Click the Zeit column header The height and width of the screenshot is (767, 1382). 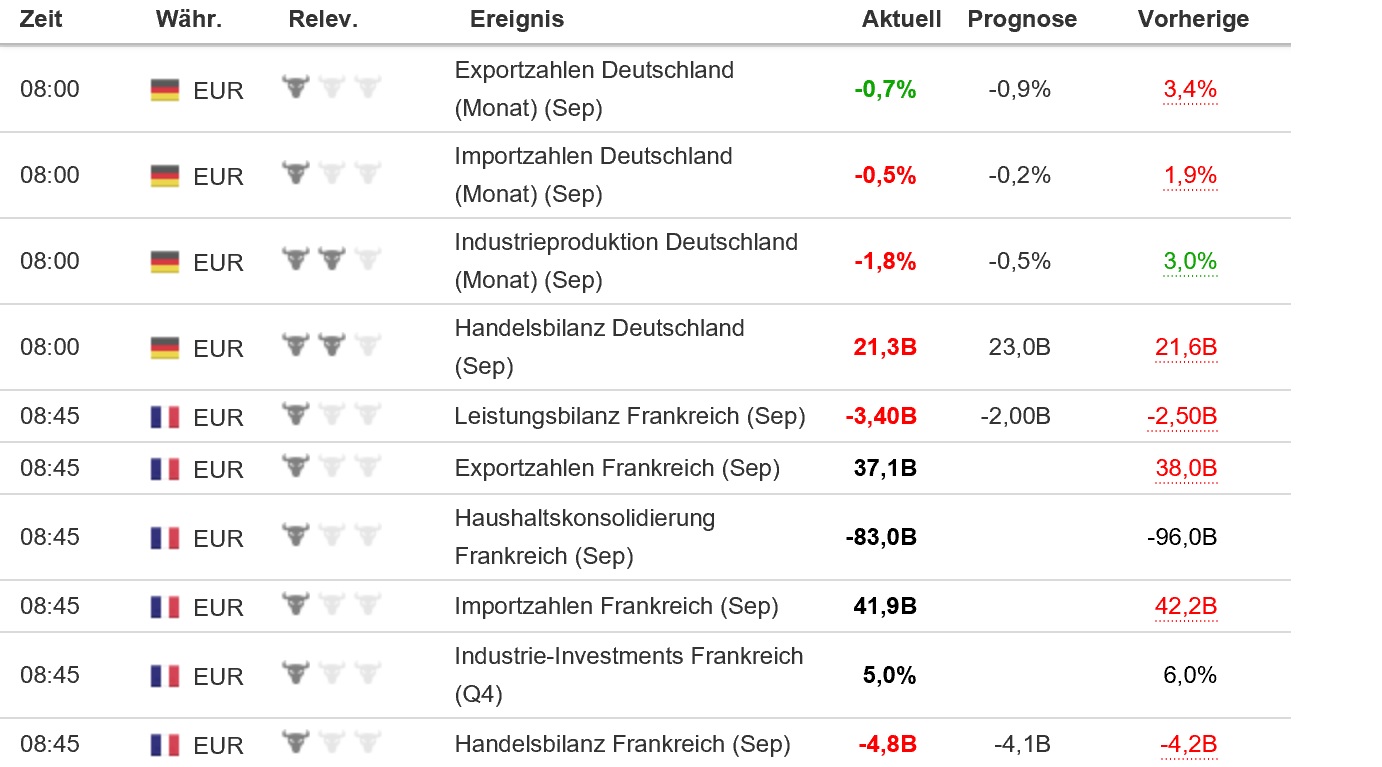point(41,19)
